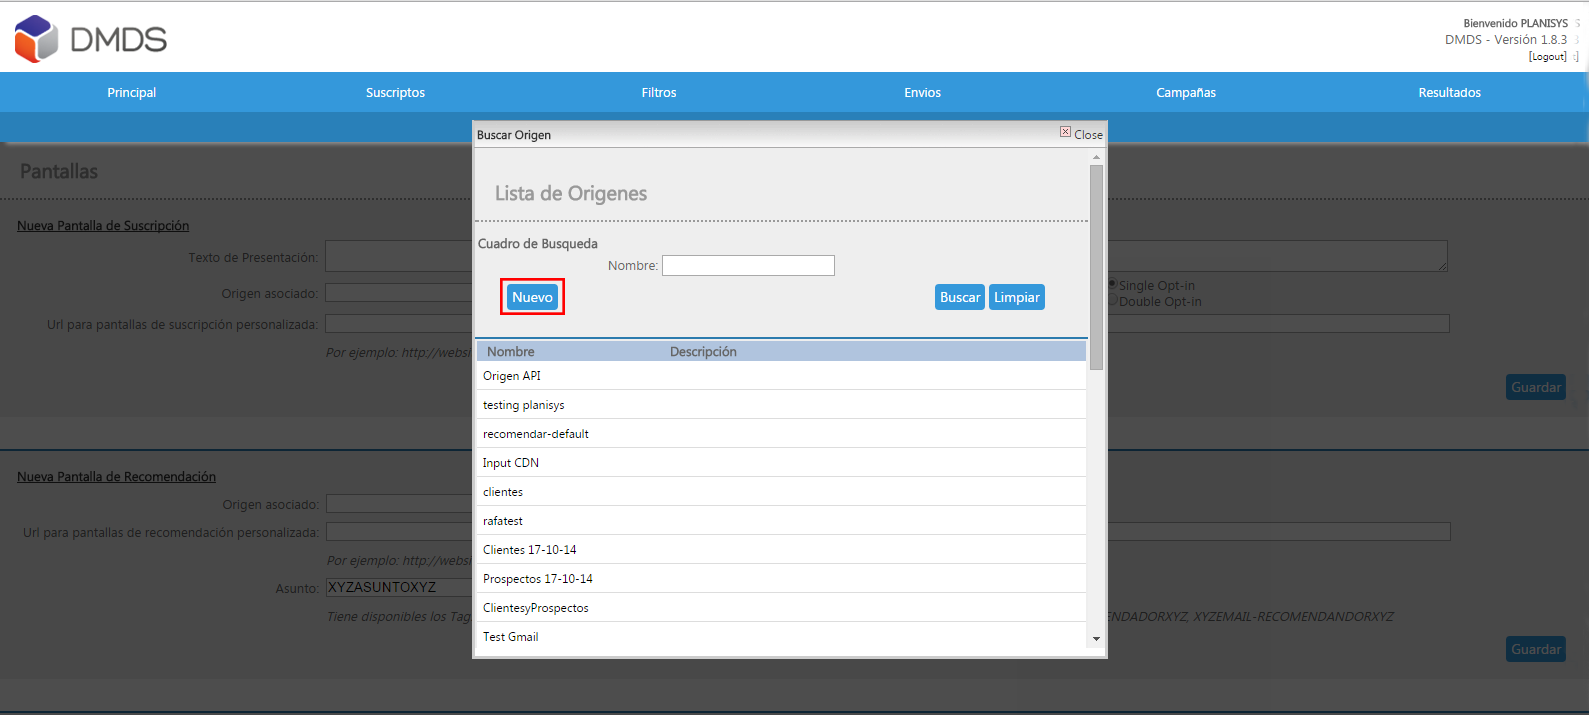Screen dimensions: 1589x715
Task: Choose the Double Opt-in option
Action: point(1112,300)
